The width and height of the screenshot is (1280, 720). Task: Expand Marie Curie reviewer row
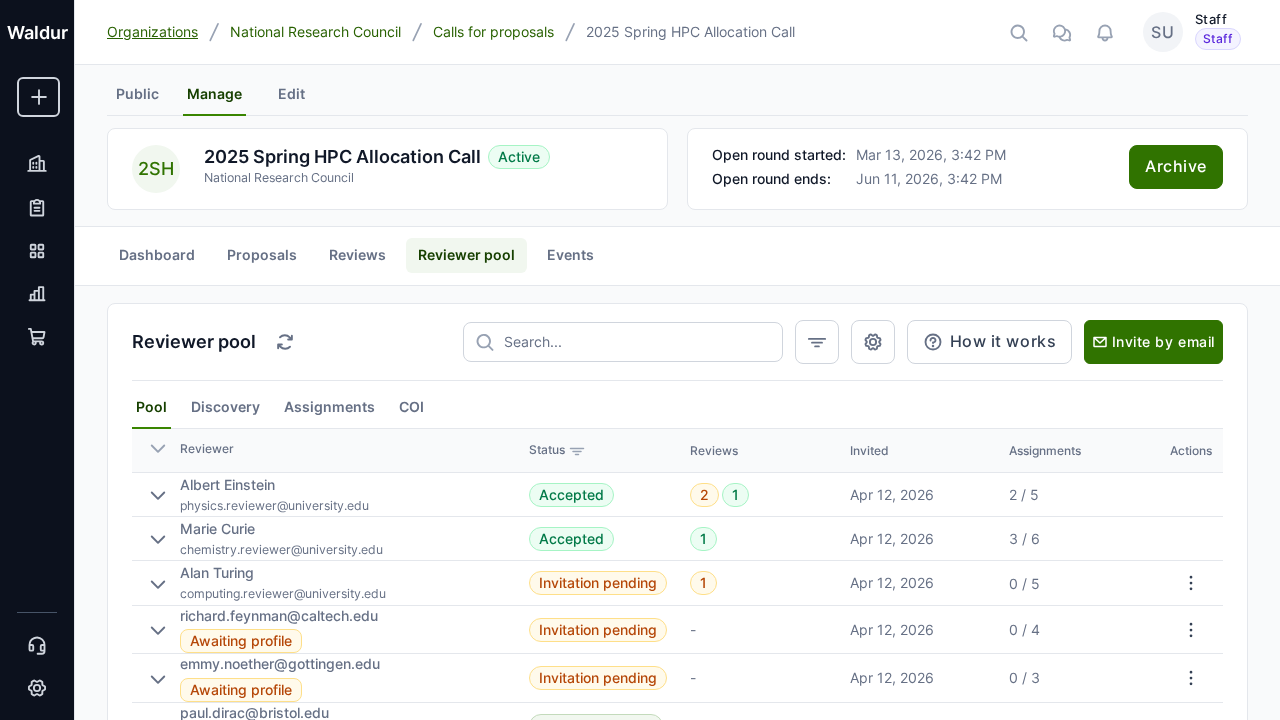point(158,539)
